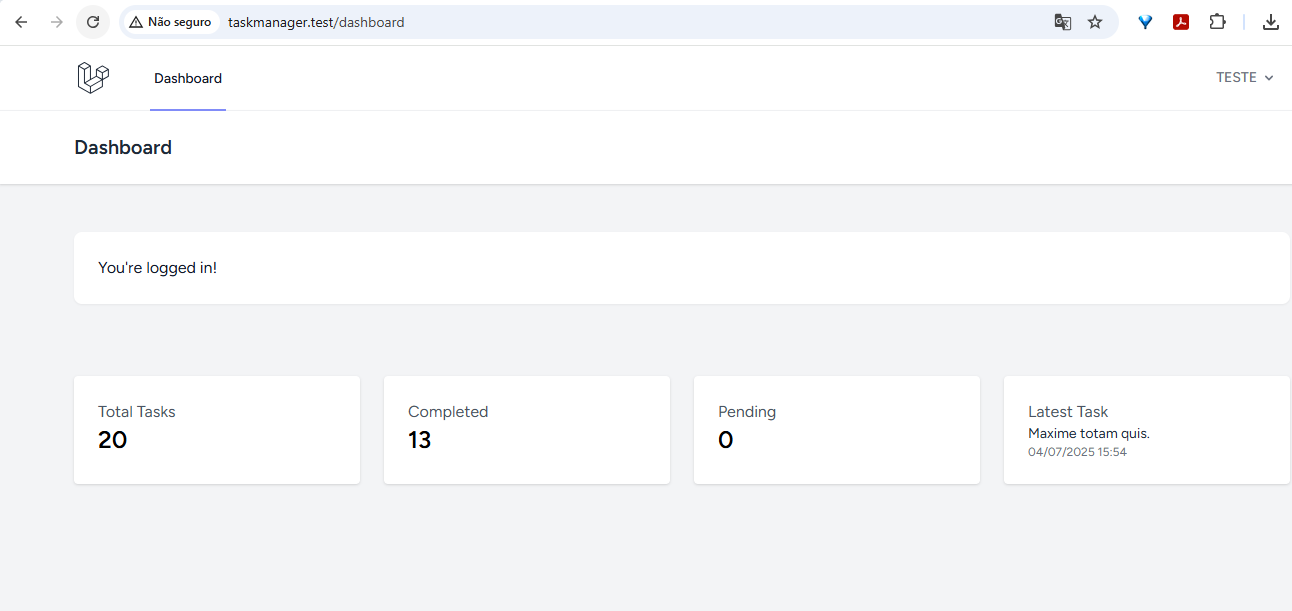Click the blue Vivaldi extension icon

1145,21
